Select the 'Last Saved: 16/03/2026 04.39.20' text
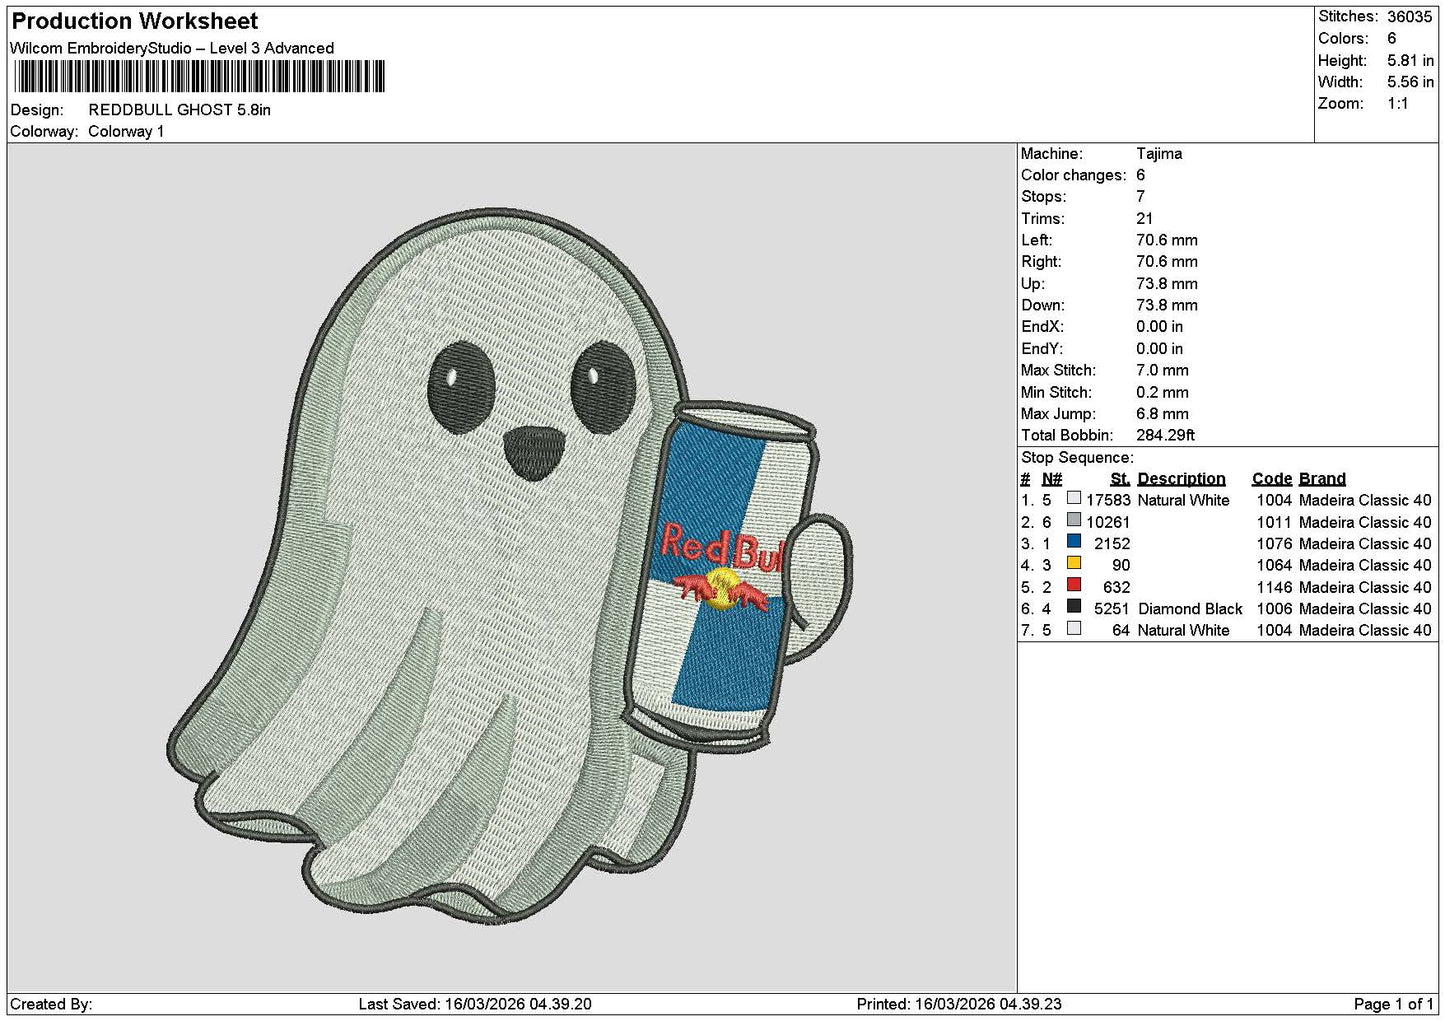Screen dimensions: 1445x1021 [475, 1004]
